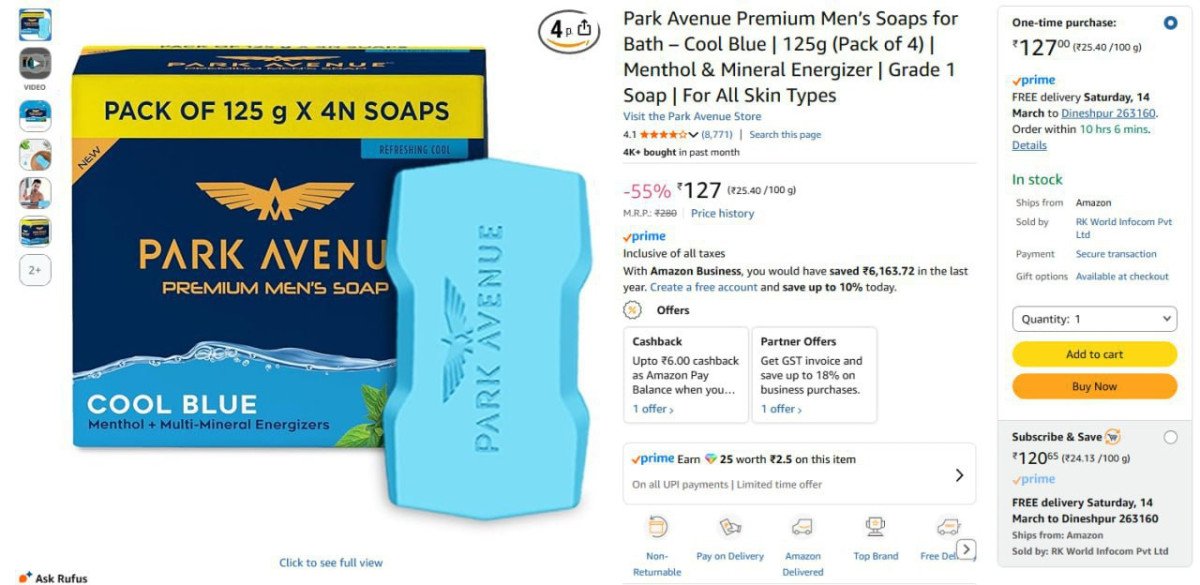Click the Non-Returnable icon

(657, 527)
